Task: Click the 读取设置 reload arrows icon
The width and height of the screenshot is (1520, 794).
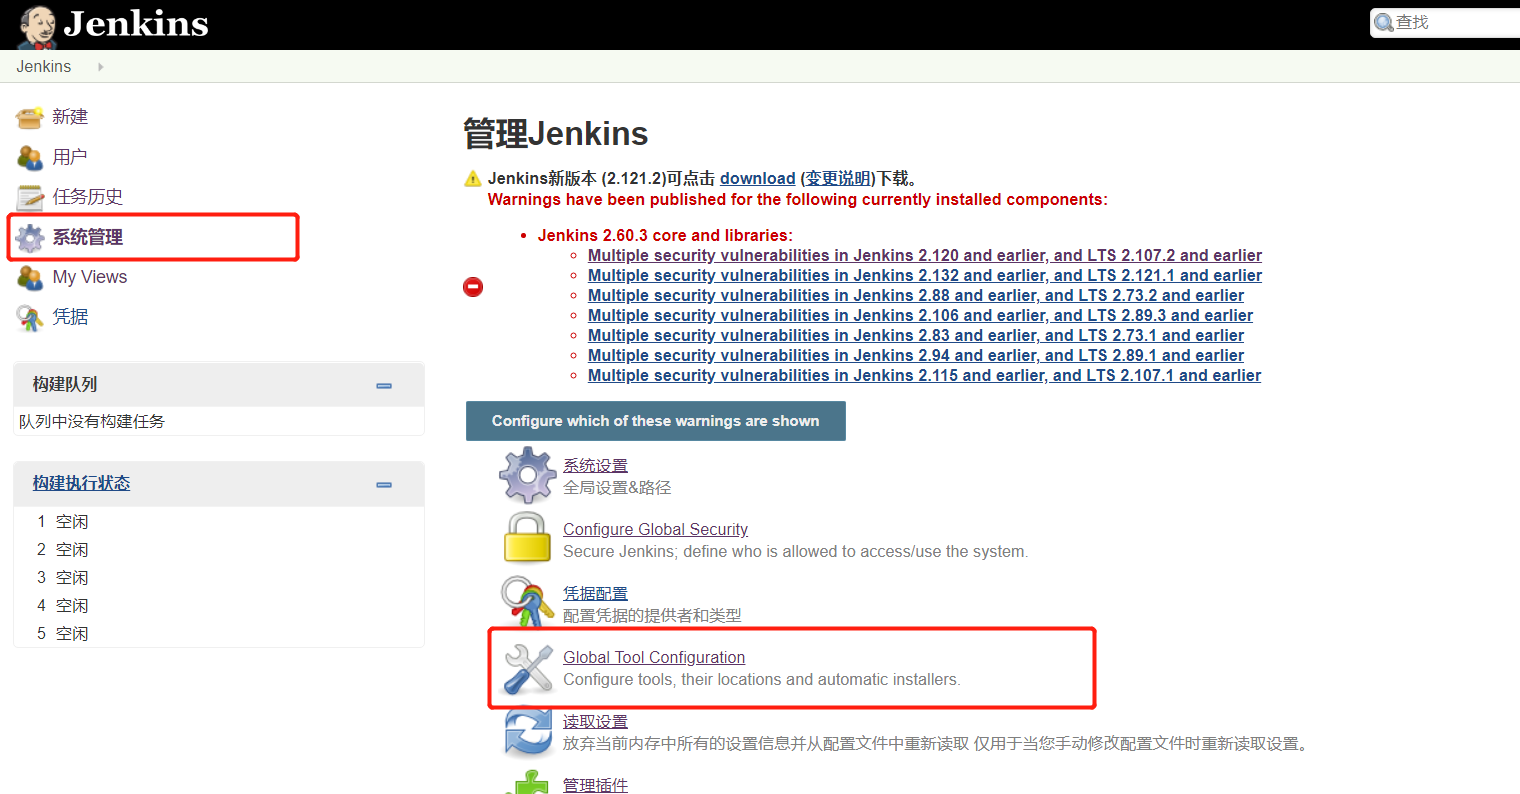Action: tap(527, 731)
